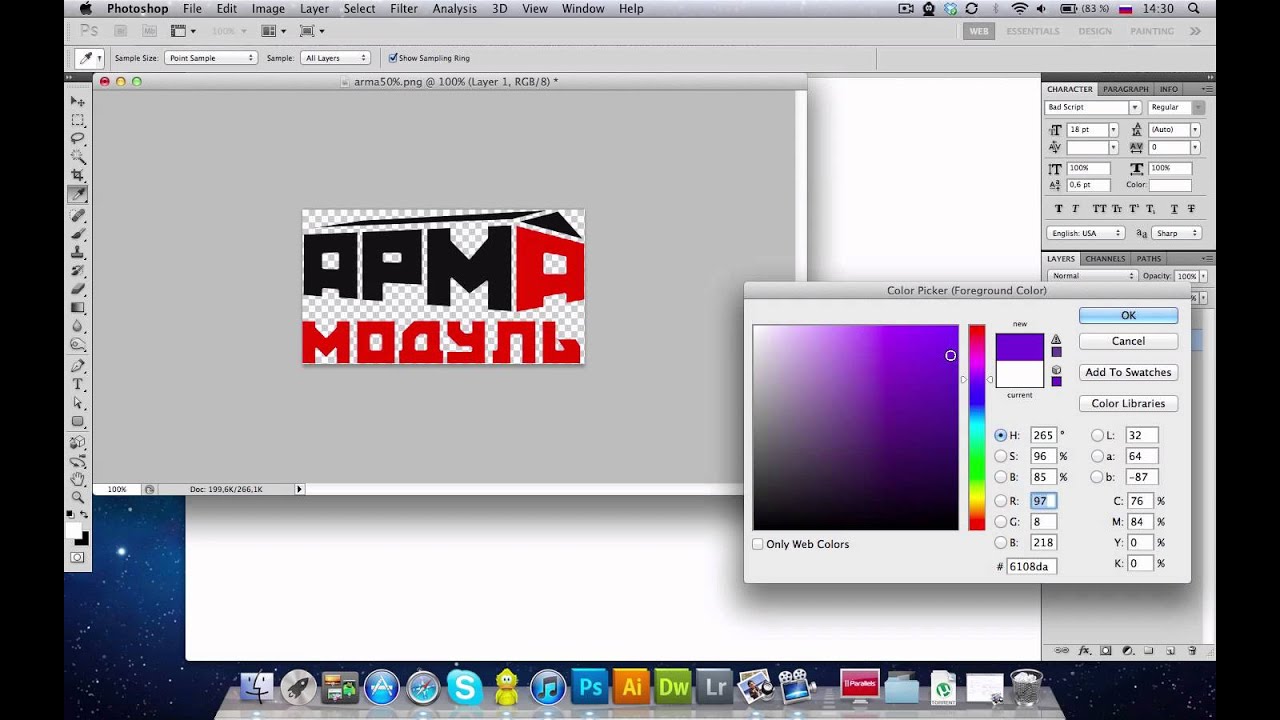Apply All Caps in Character panel
1280x720 pixels.
point(1100,209)
